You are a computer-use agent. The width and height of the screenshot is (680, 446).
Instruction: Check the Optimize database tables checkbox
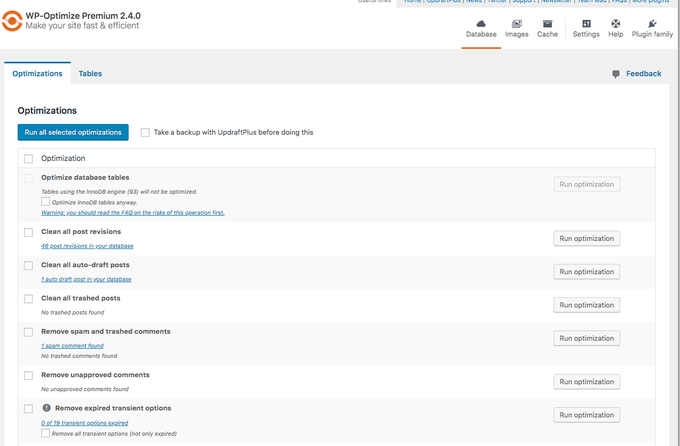pos(29,178)
